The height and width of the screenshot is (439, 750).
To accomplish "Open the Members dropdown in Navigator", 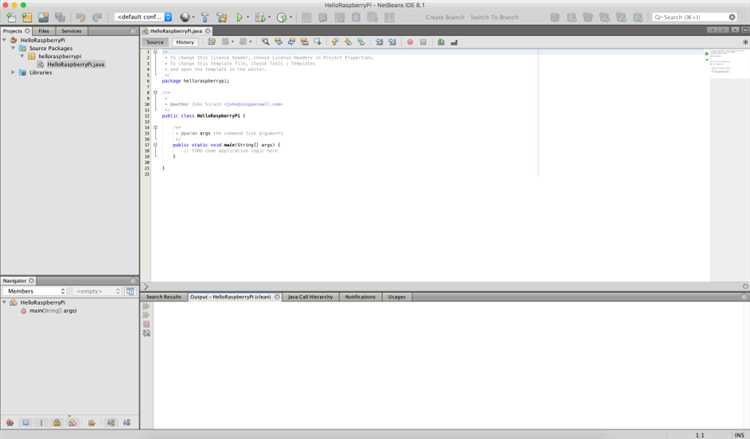I will coord(34,291).
